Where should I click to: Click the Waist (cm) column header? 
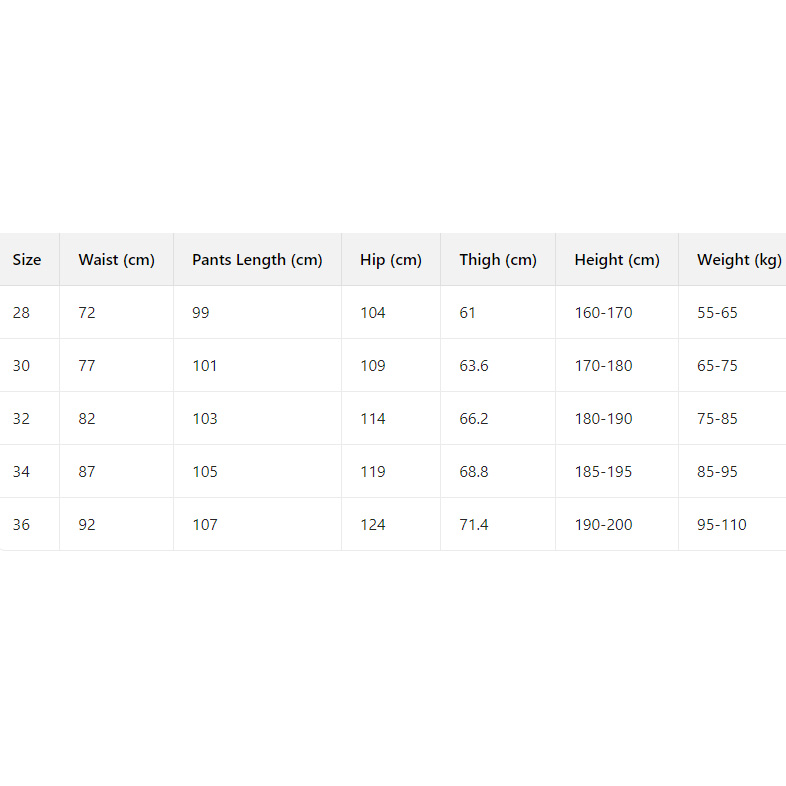pyautogui.click(x=116, y=260)
